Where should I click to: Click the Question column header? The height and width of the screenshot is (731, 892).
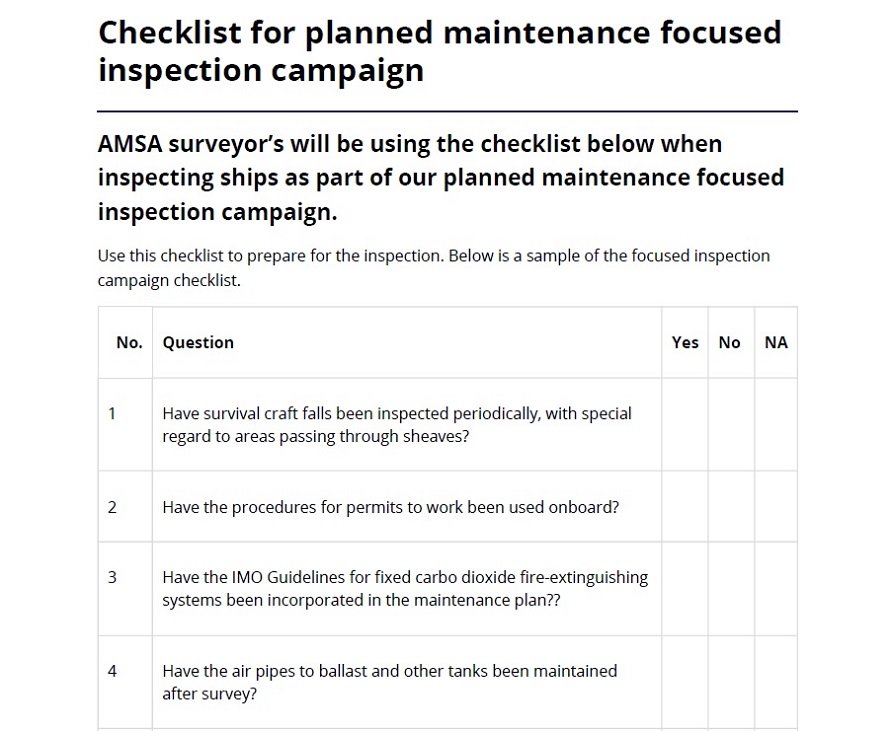198,342
